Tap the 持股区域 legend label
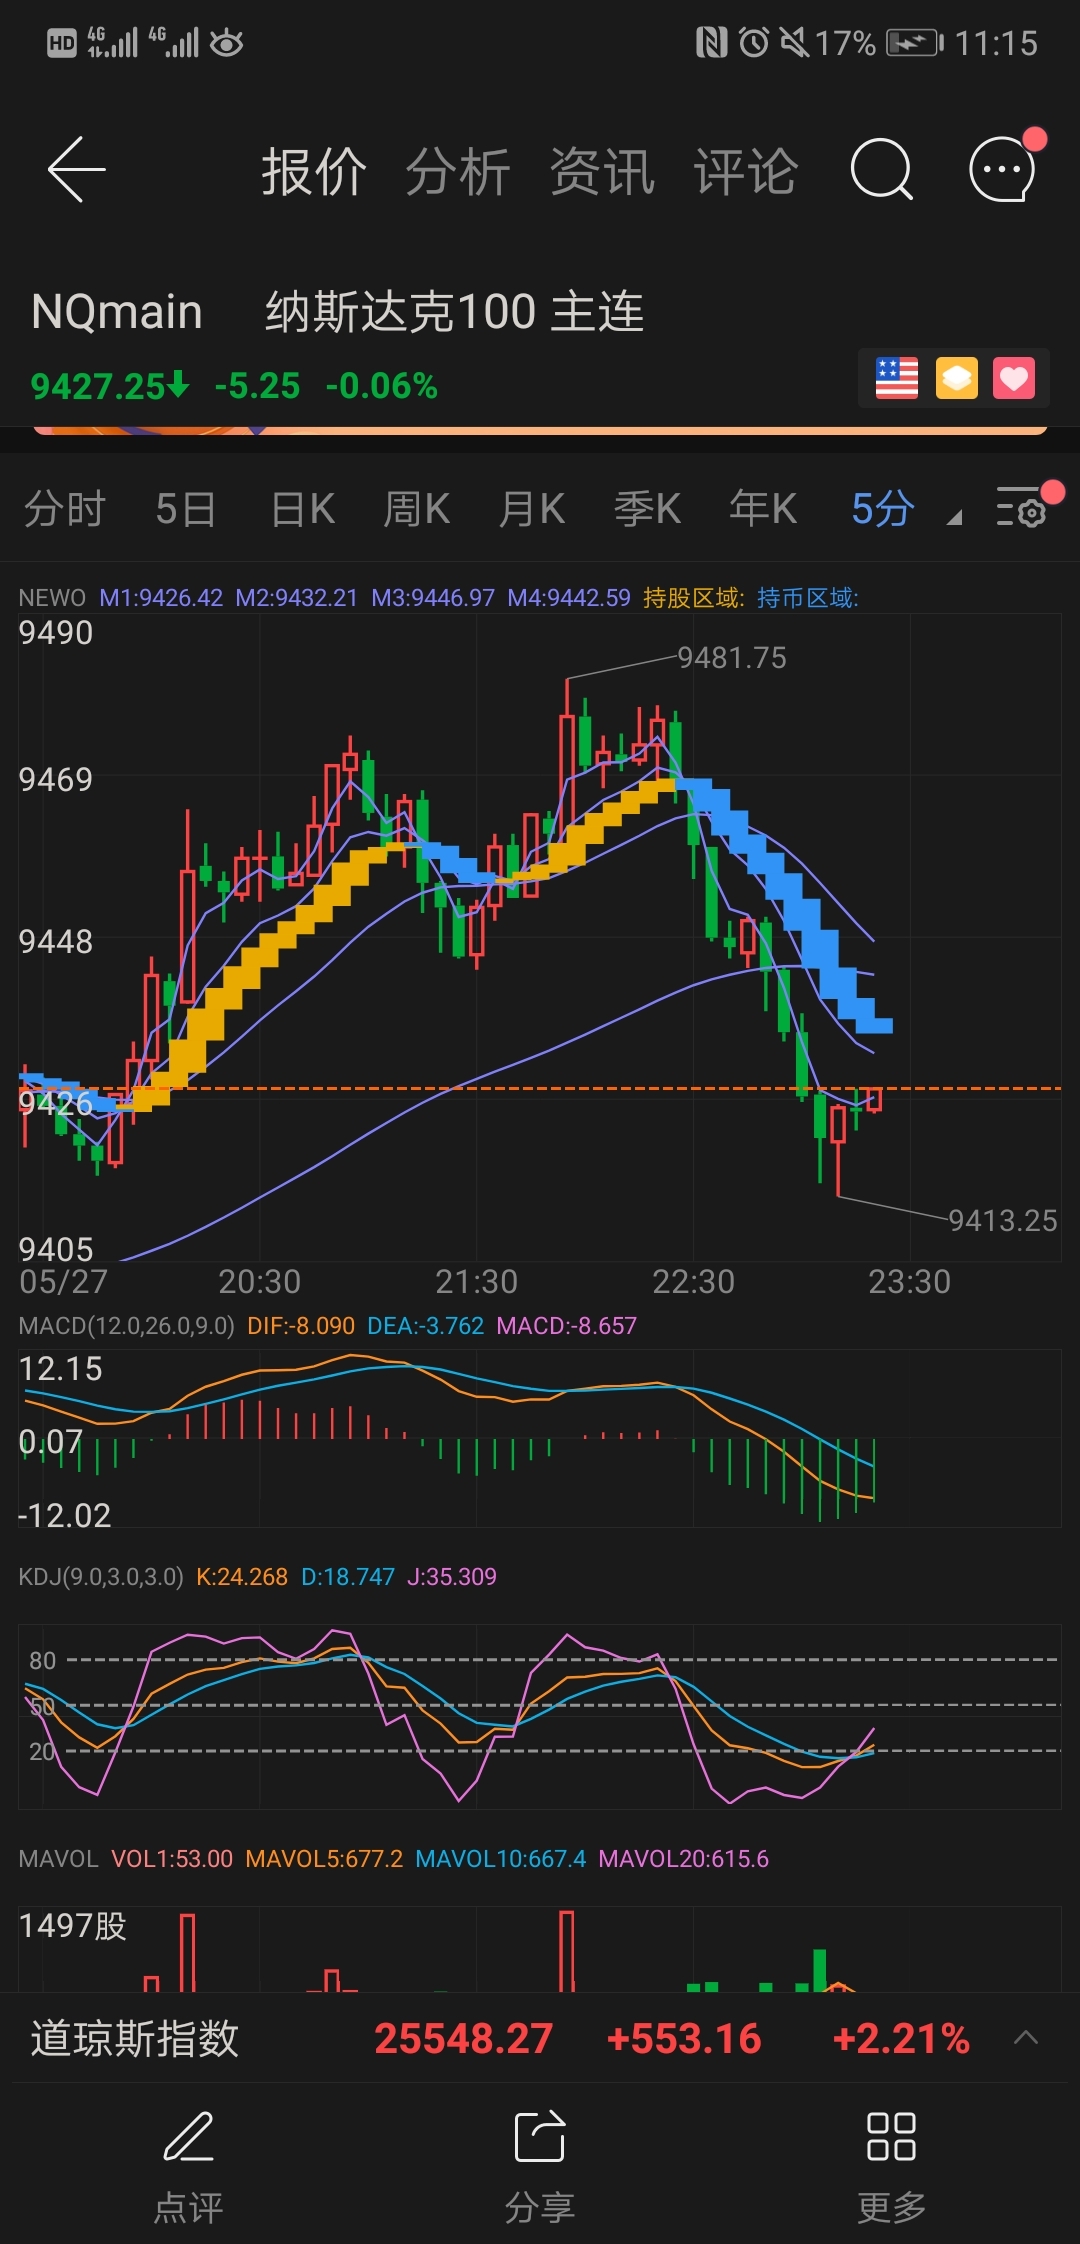 pyautogui.click(x=693, y=598)
